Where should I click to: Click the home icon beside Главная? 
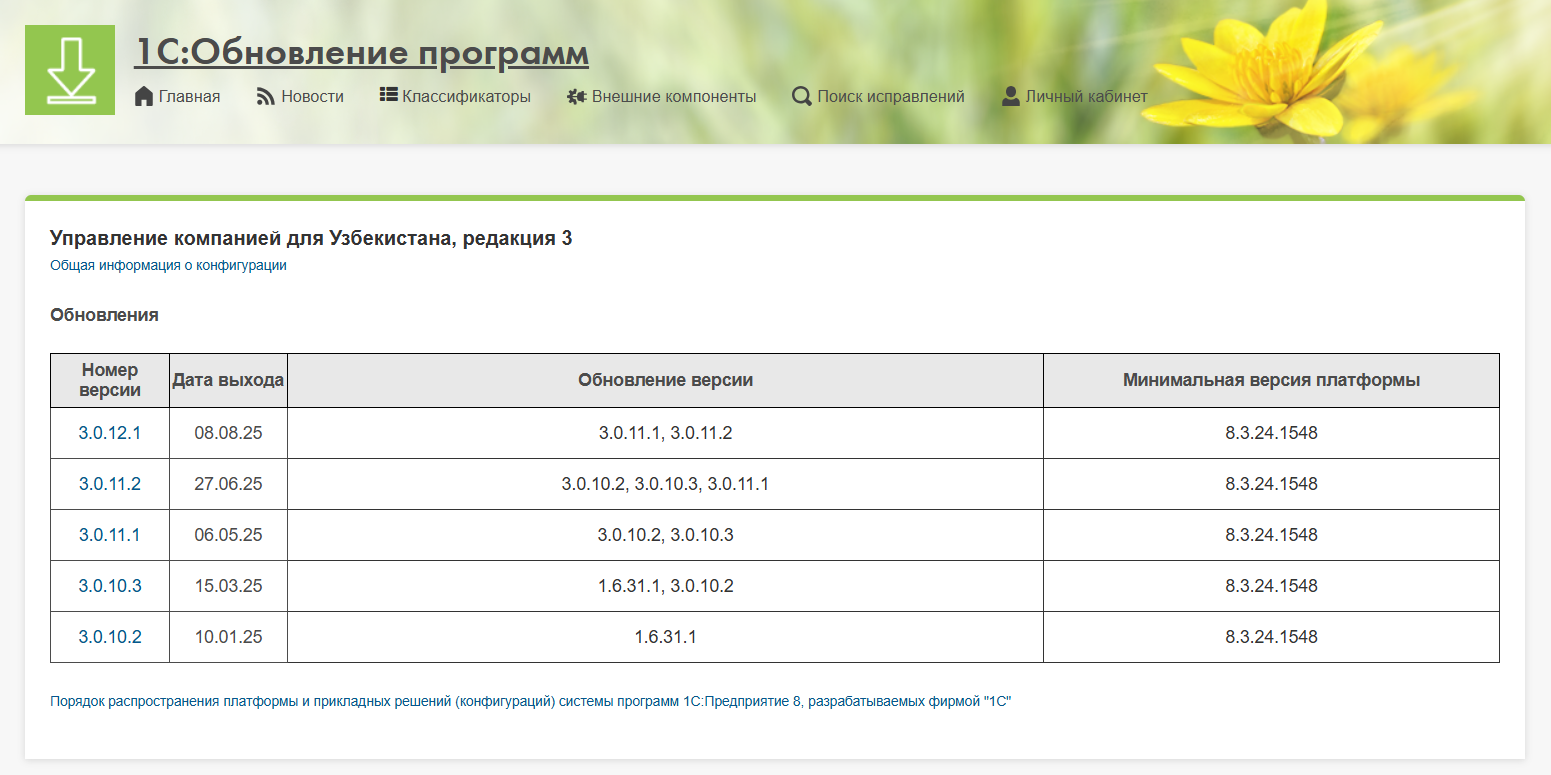(144, 97)
